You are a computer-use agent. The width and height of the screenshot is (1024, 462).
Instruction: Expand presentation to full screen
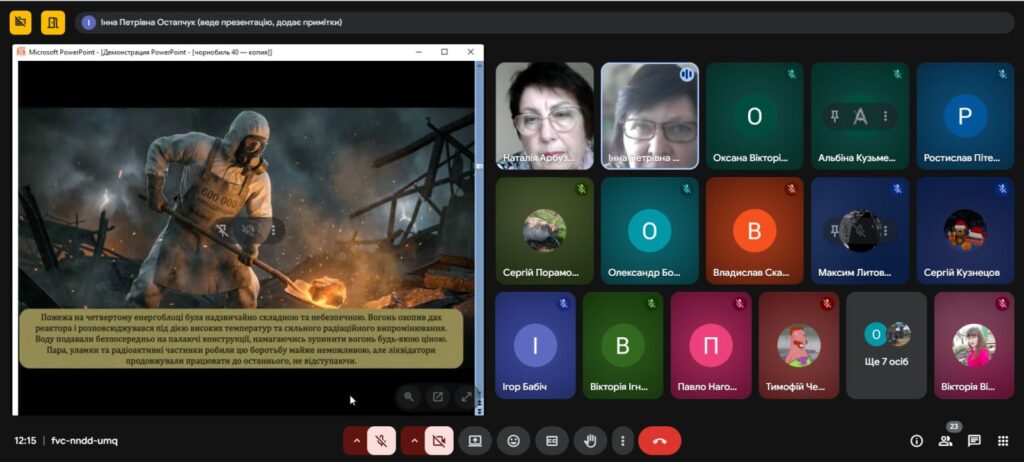(466, 397)
